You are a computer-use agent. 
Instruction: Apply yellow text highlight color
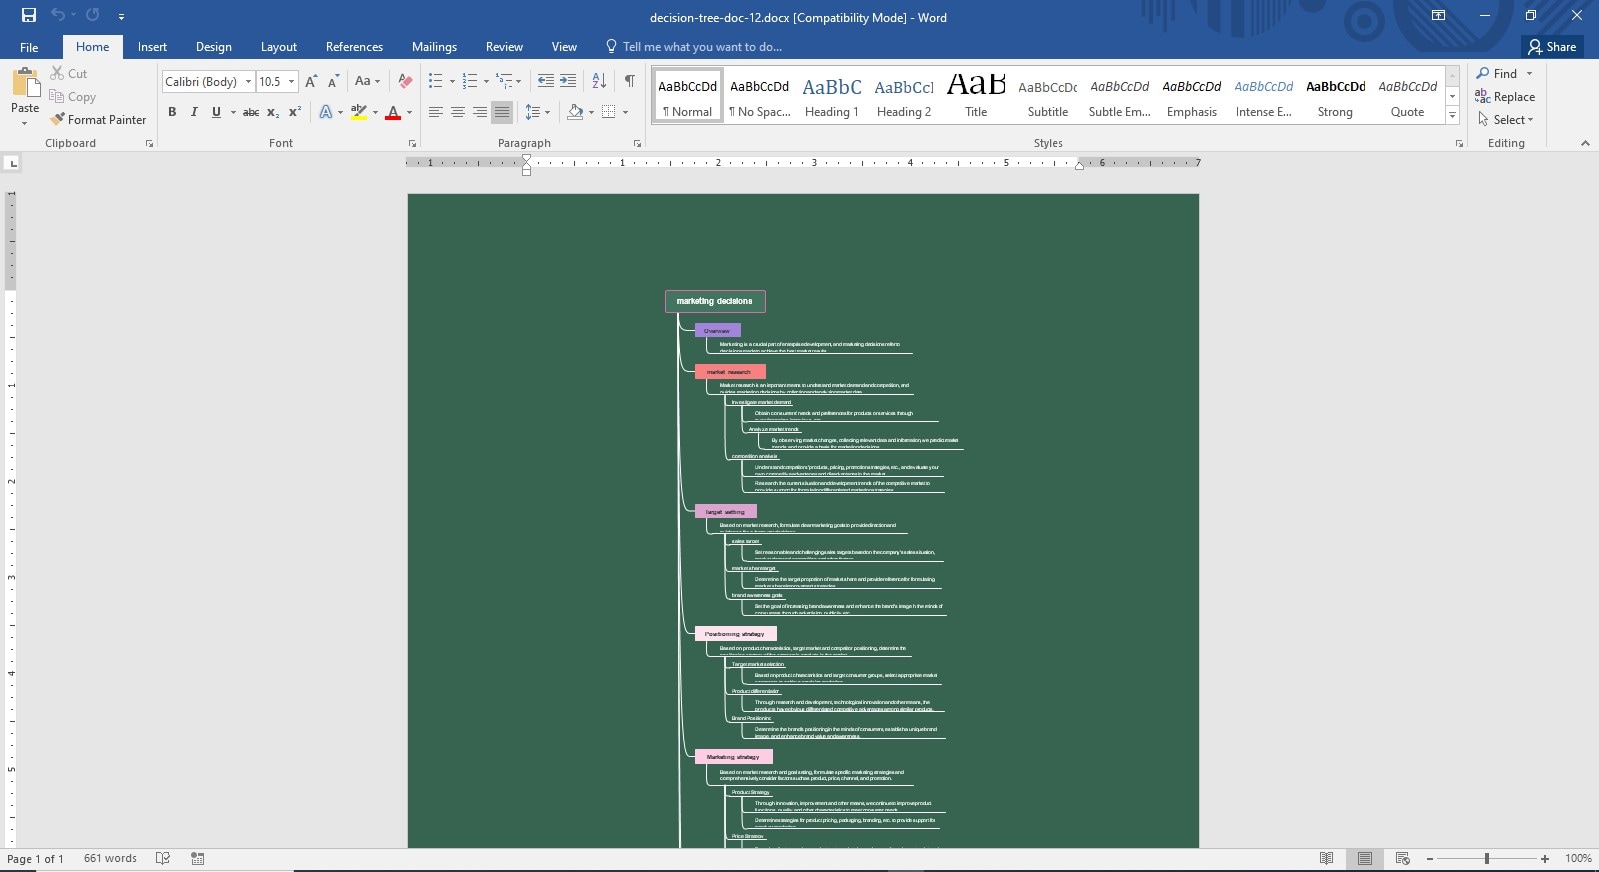[x=359, y=113]
